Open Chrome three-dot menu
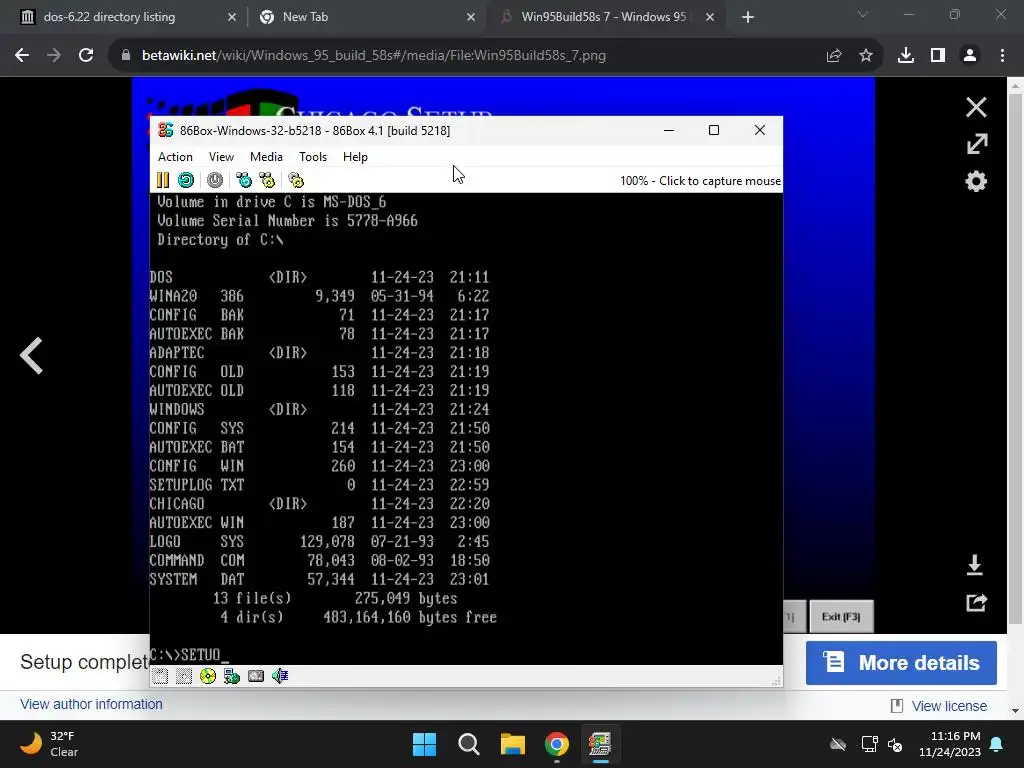 pyautogui.click(x=1002, y=56)
